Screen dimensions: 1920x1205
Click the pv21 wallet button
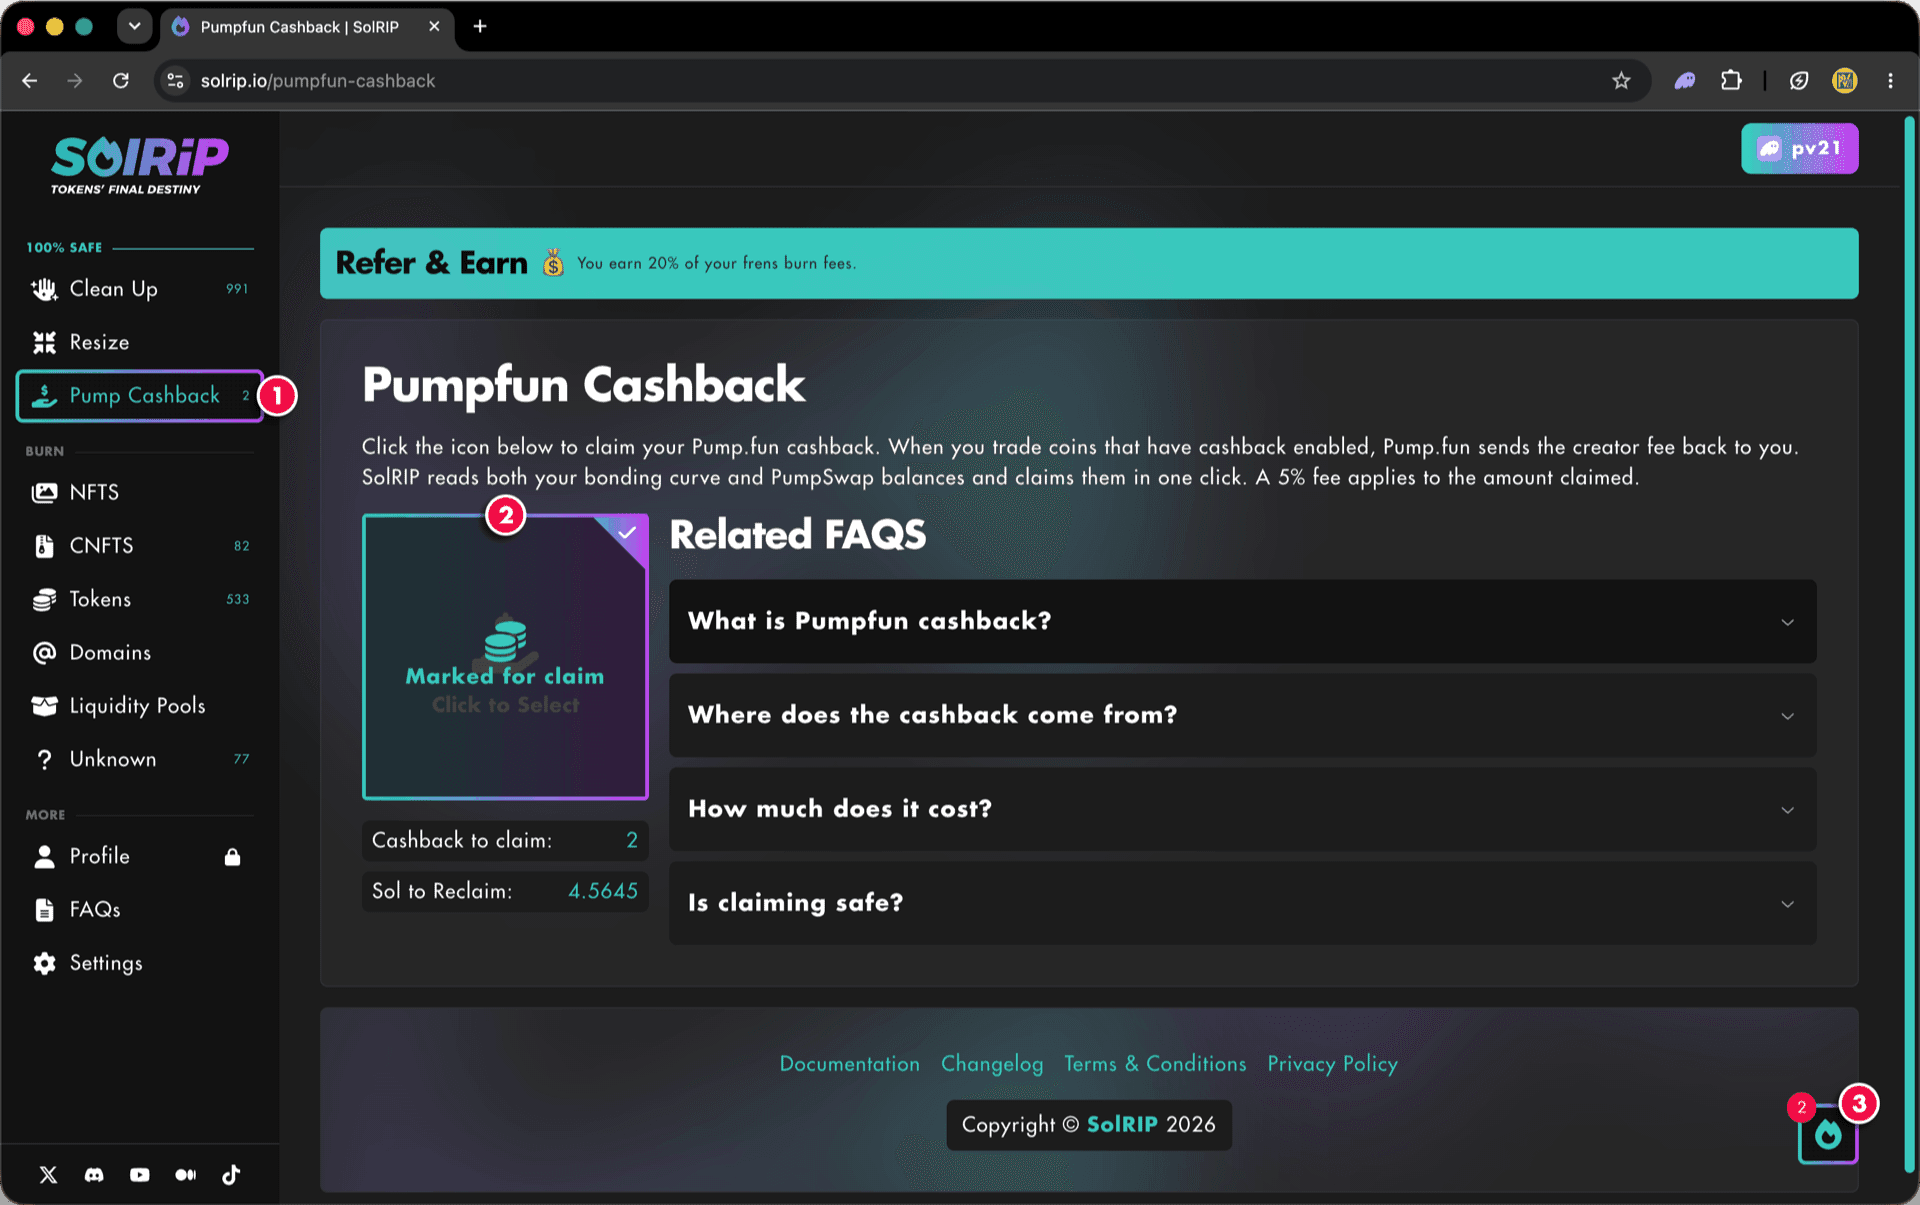(x=1799, y=149)
